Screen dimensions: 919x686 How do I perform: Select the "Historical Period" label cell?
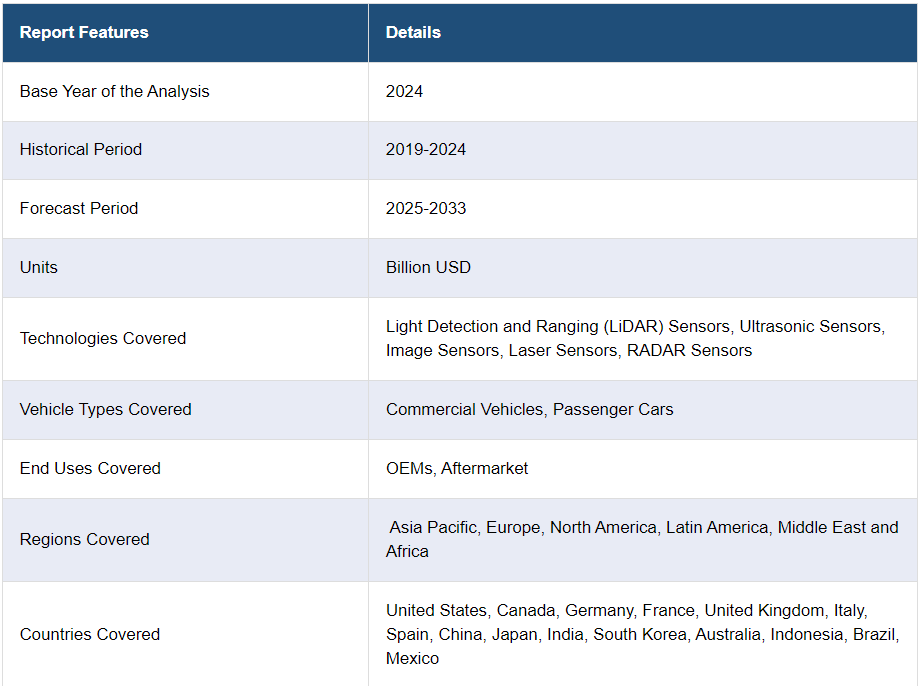pos(81,149)
